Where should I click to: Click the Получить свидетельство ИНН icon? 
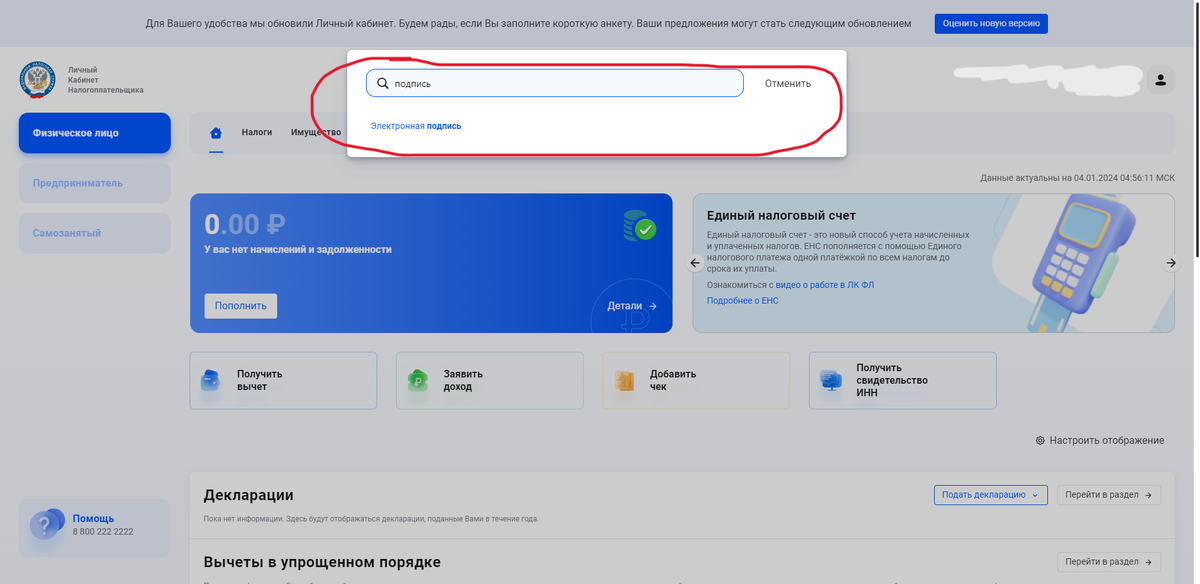click(x=830, y=380)
